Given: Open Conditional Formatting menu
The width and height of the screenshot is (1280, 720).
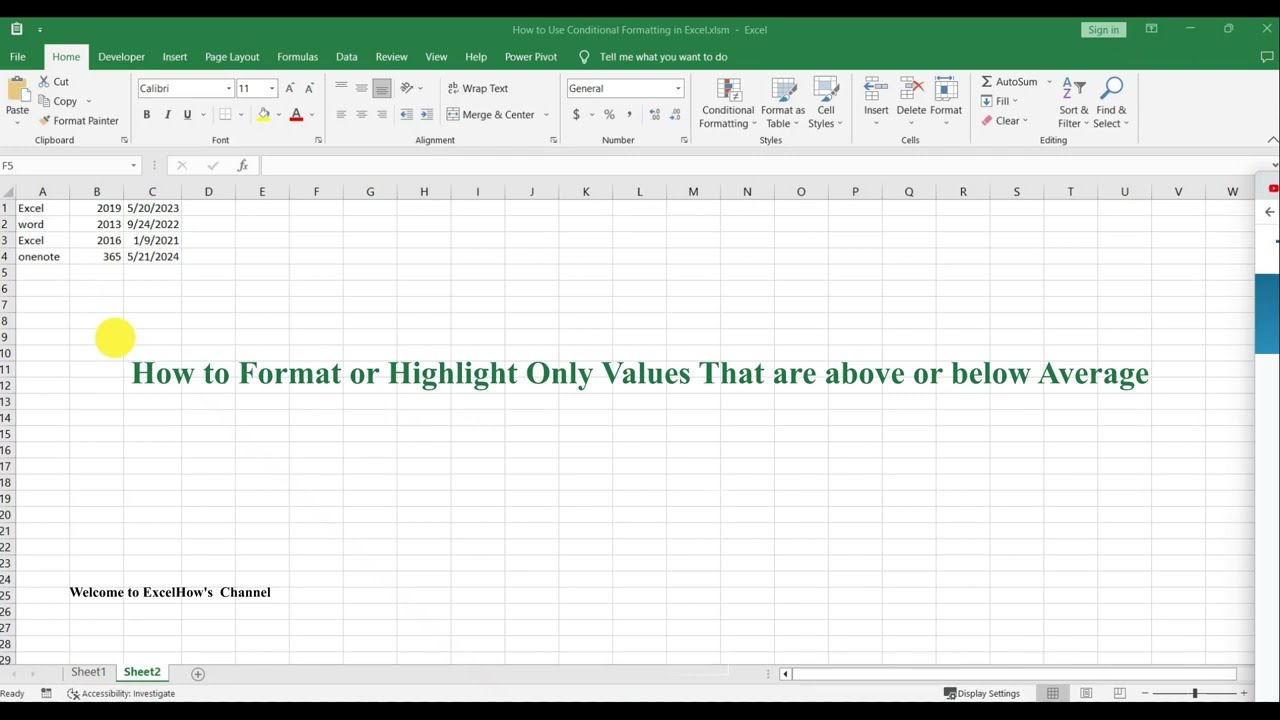Looking at the screenshot, I should (x=728, y=103).
